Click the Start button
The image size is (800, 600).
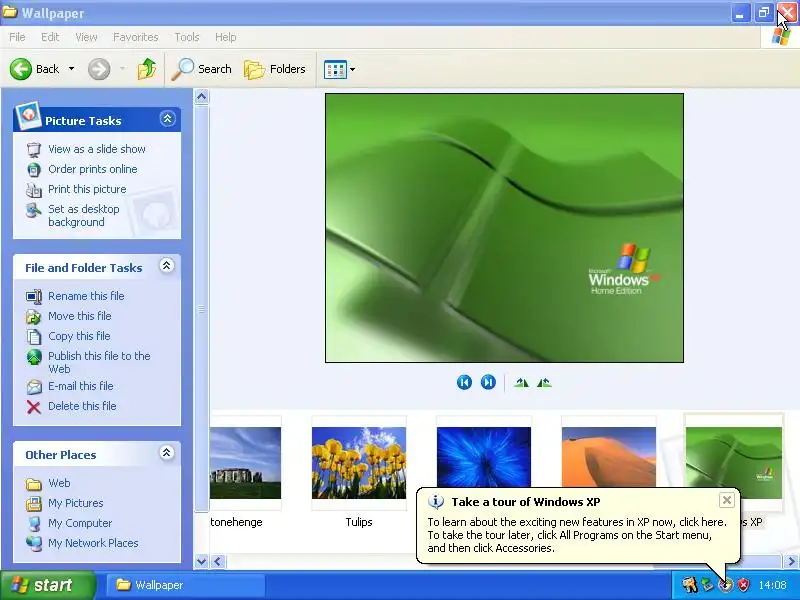click(48, 585)
